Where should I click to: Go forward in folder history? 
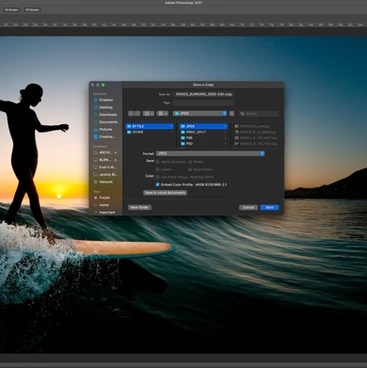[137, 114]
